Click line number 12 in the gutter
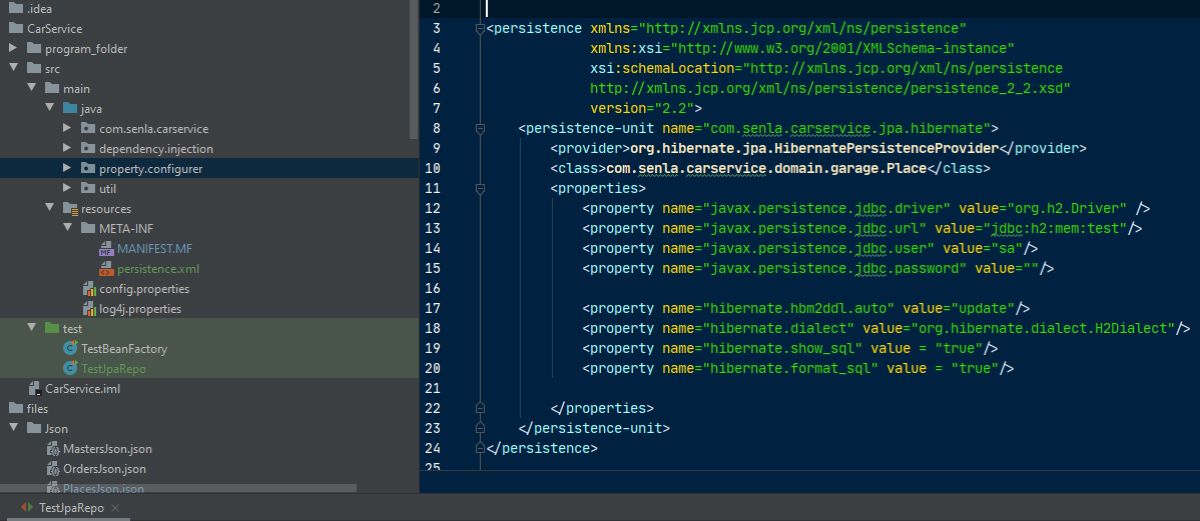The image size is (1200, 521). coord(432,208)
